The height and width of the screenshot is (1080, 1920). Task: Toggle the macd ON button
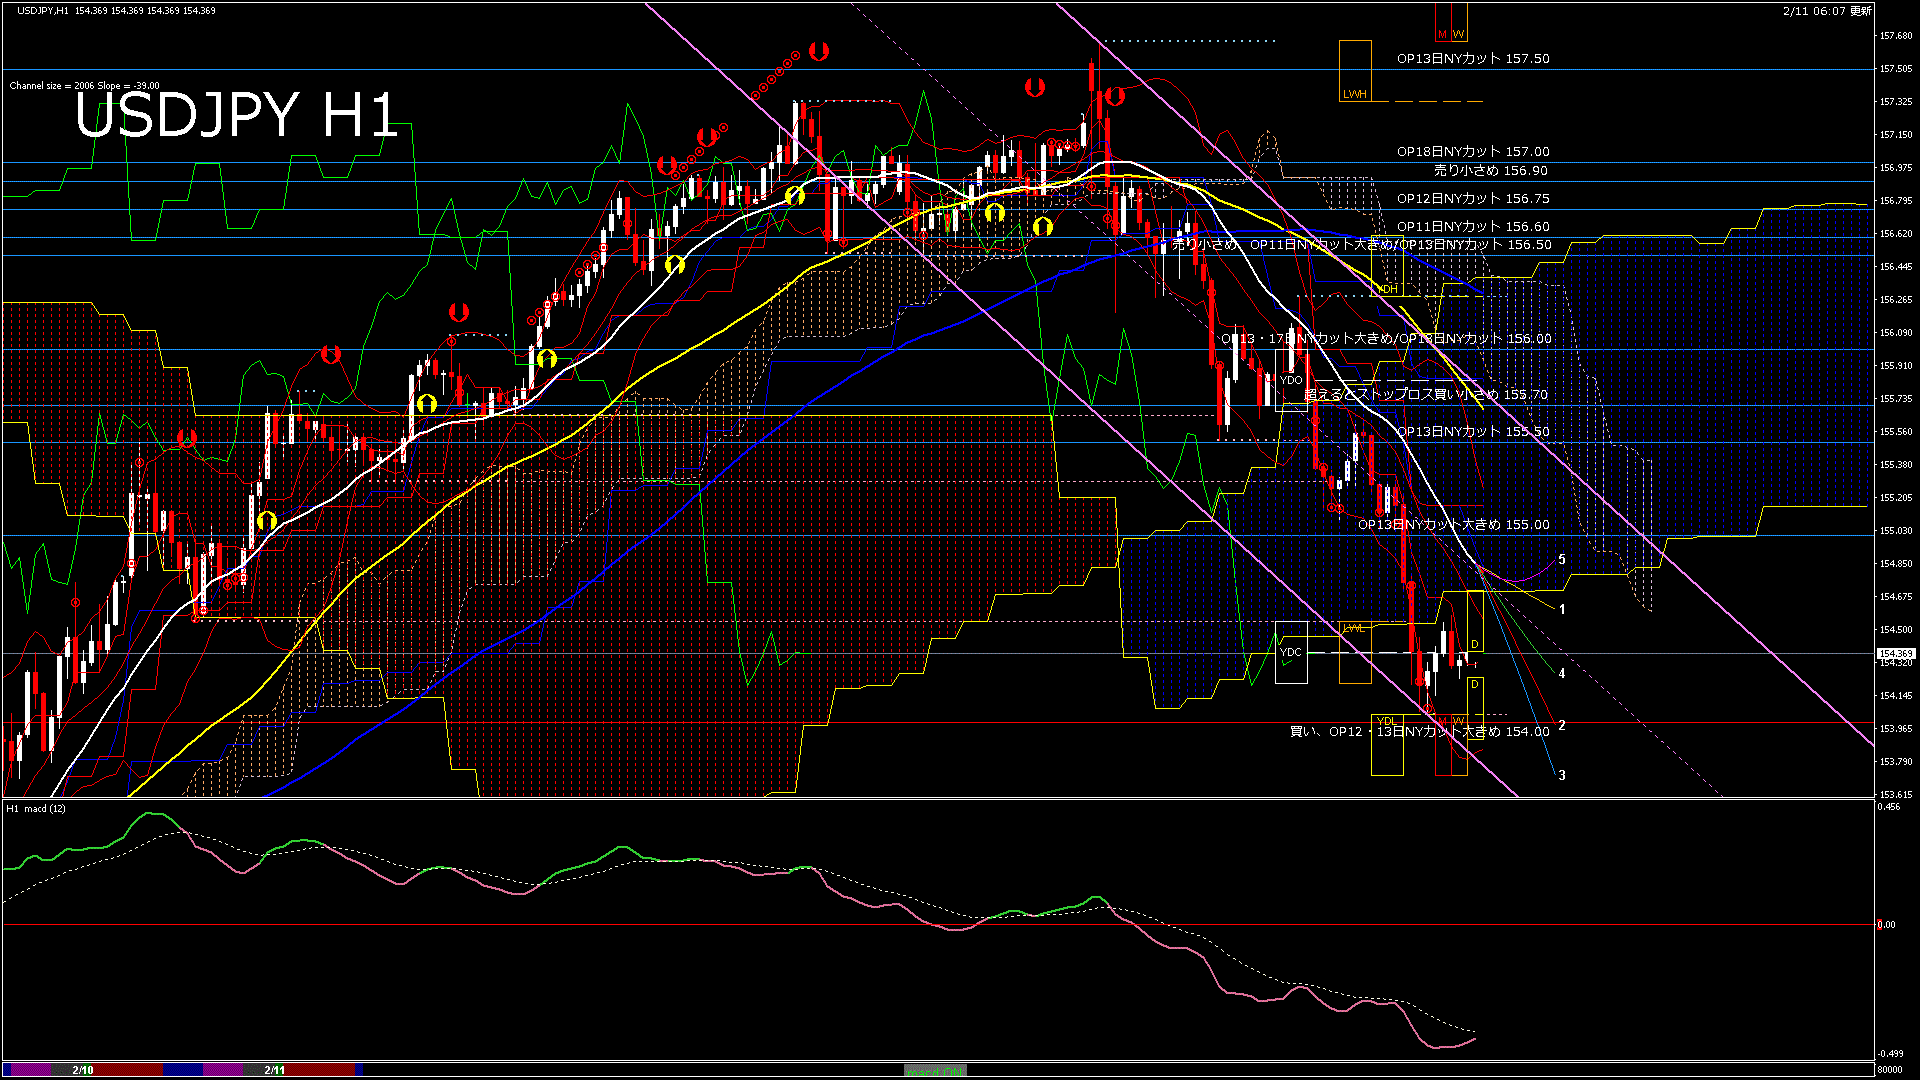pyautogui.click(x=935, y=1071)
